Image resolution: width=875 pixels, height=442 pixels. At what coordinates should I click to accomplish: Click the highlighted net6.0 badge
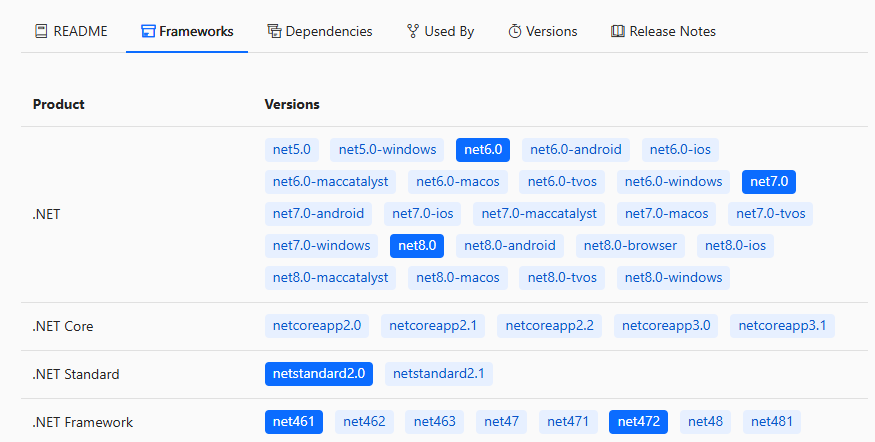pyautogui.click(x=483, y=150)
